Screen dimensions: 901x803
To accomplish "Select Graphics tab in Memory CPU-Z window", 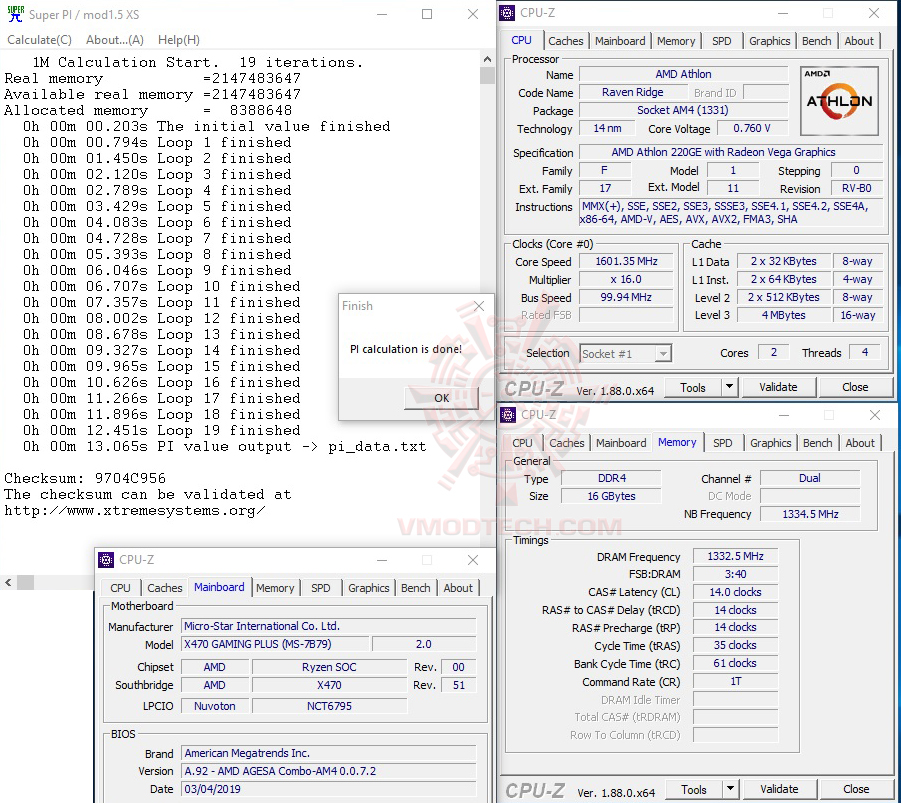I will click(771, 443).
